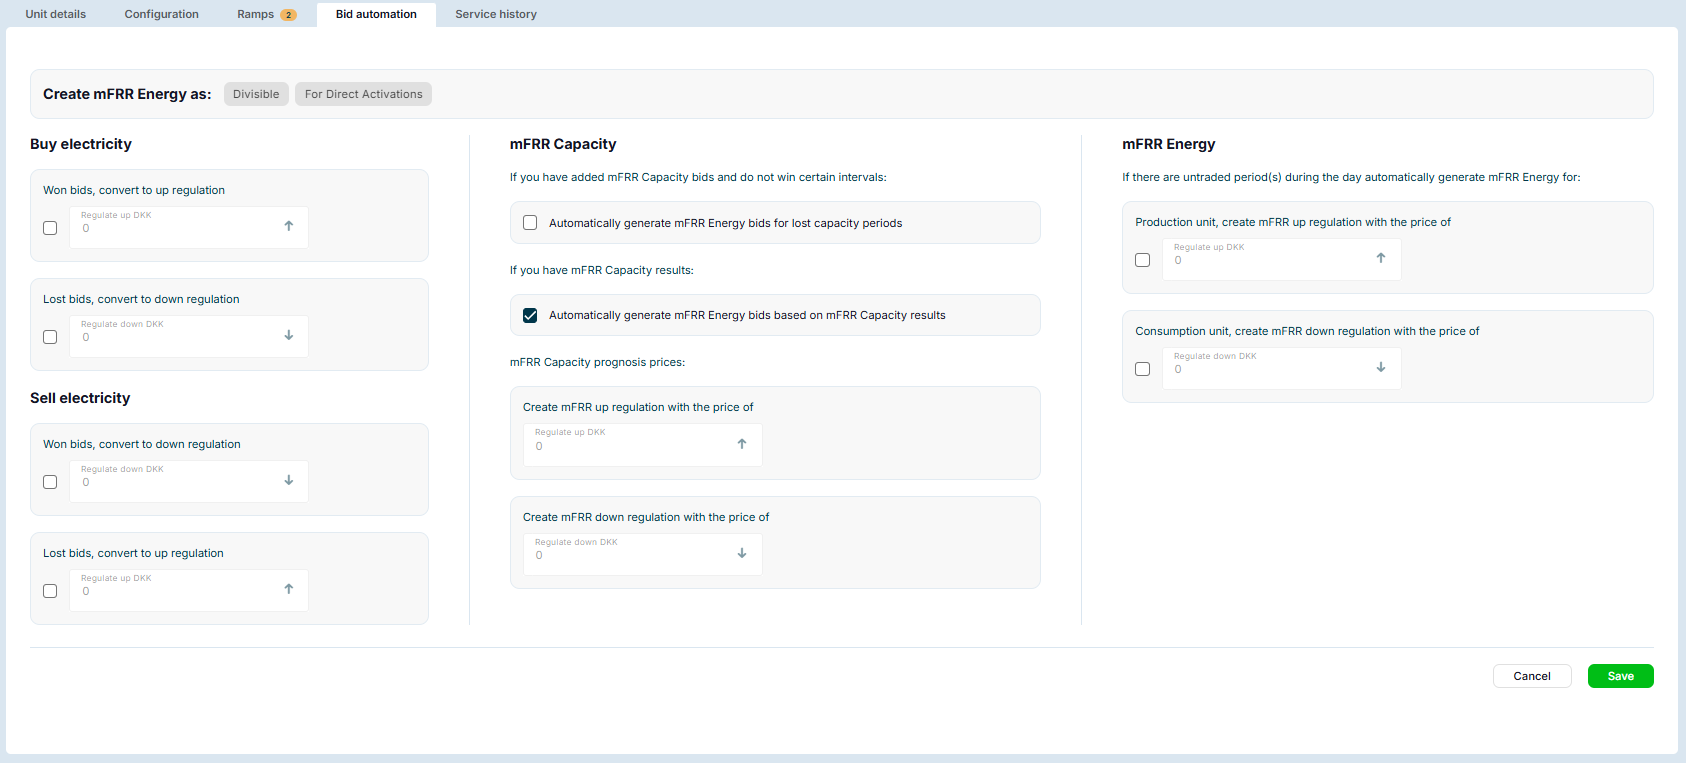Click up arrow in Sell electricity lost bids field
Screen dimensions: 1686x763
[x=289, y=589]
